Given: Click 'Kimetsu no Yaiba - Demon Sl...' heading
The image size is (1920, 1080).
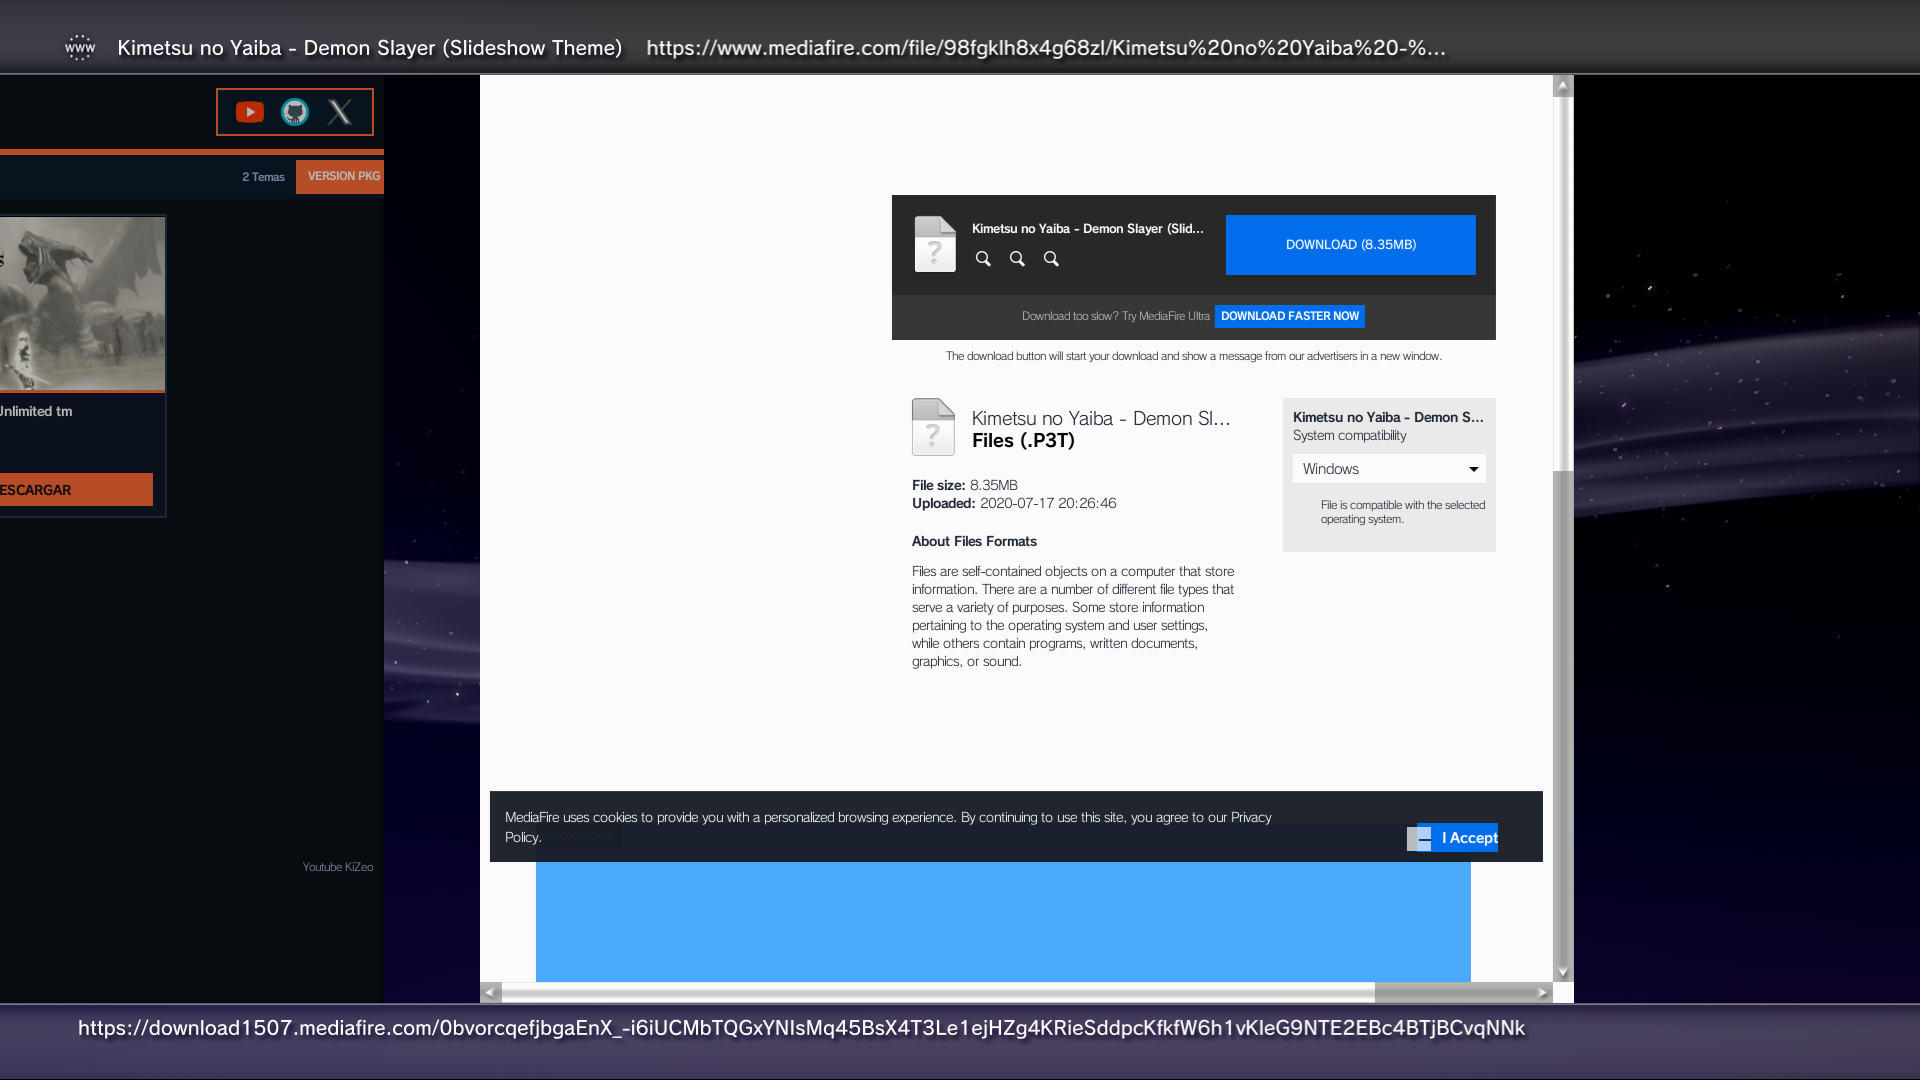Looking at the screenshot, I should tap(1101, 419).
